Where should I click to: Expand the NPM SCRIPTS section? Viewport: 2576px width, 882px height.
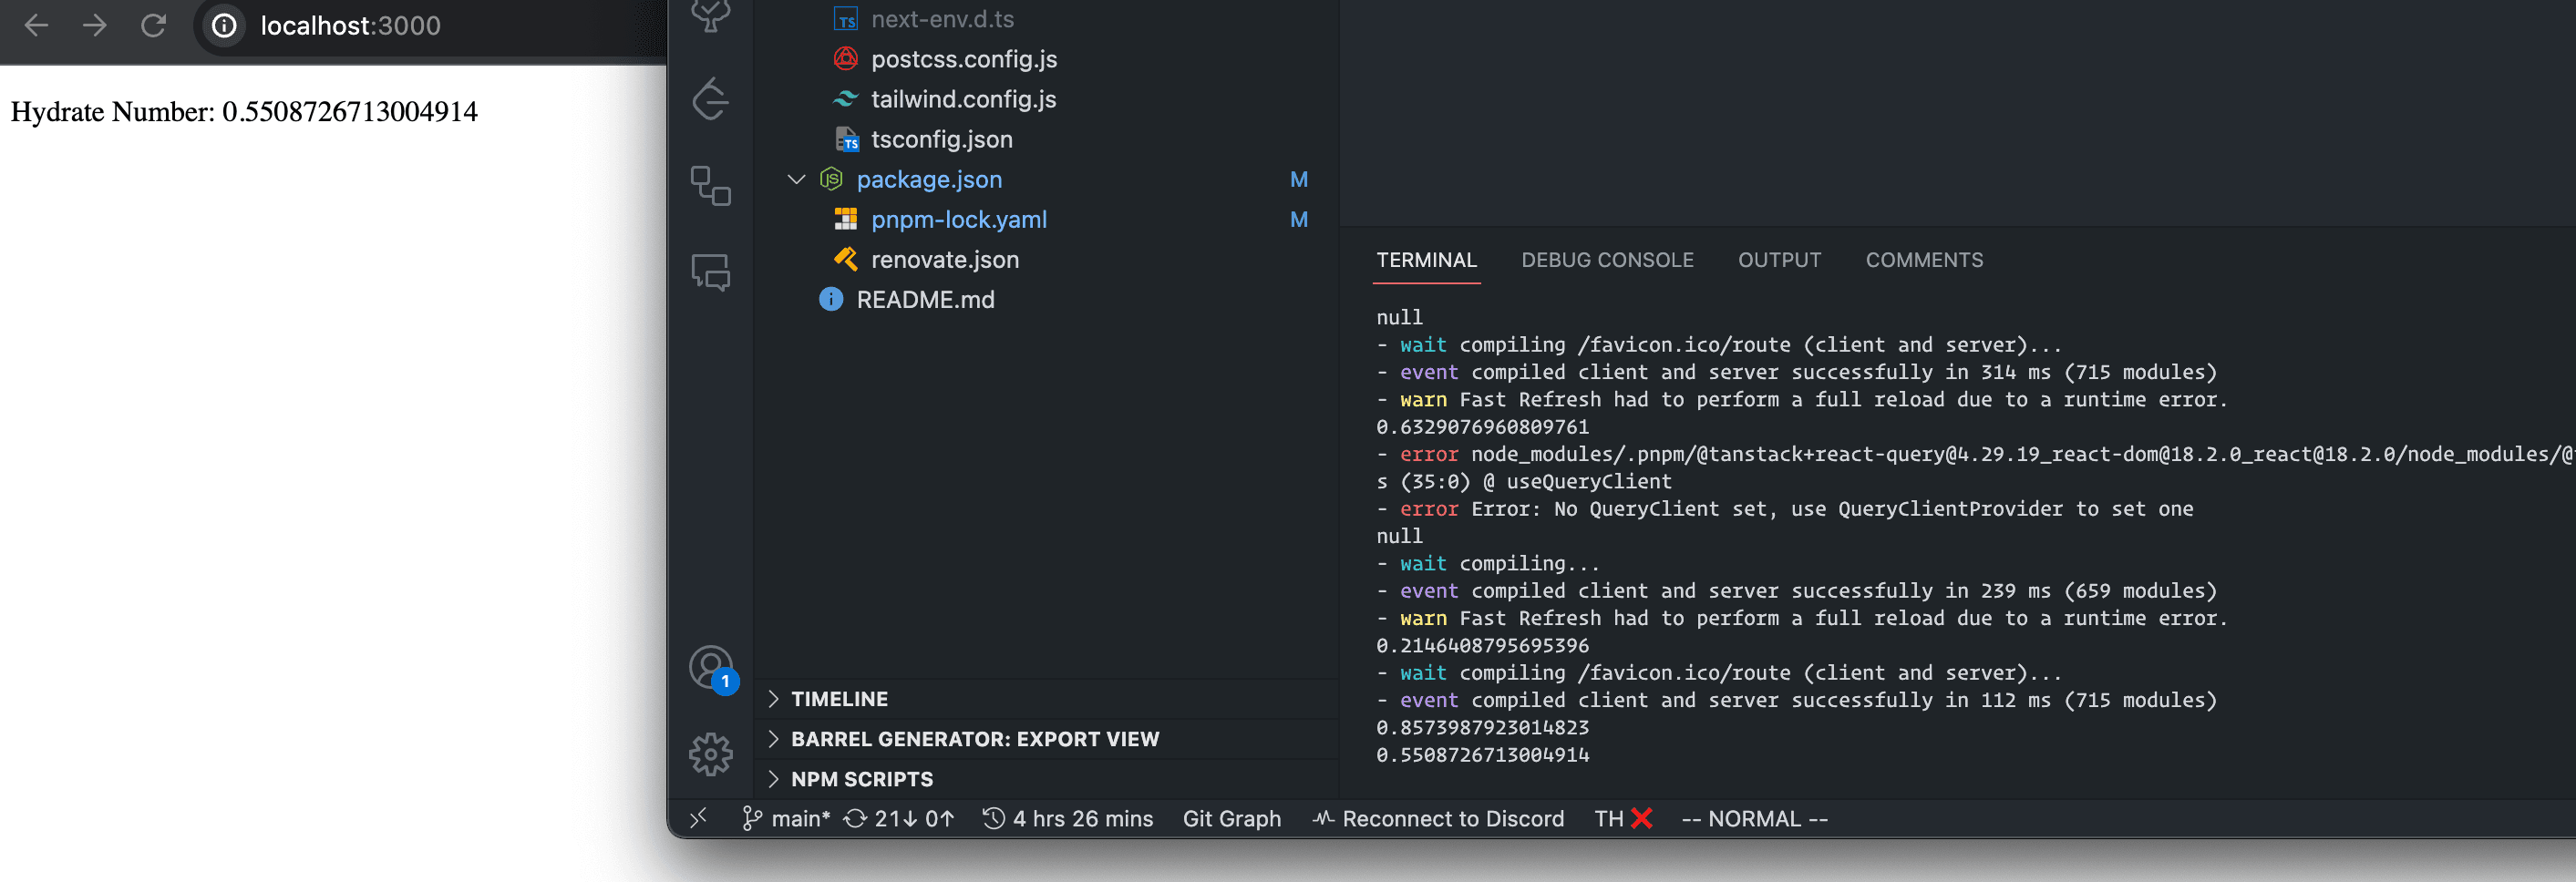point(1045,779)
